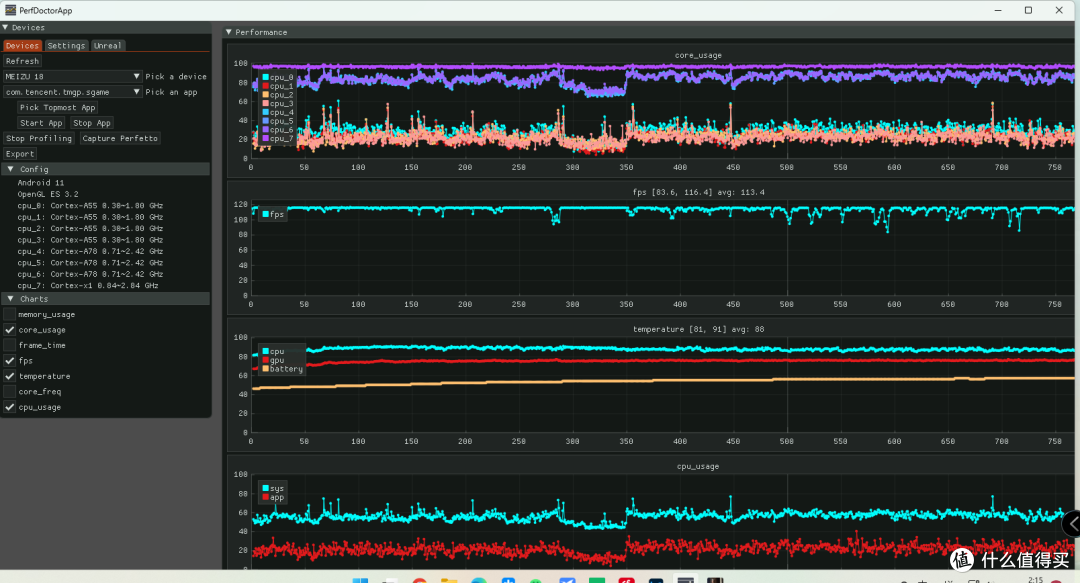This screenshot has width=1080, height=583.
Task: Click the cpu_3 Cortex-A55 config row
Action: tap(90, 240)
